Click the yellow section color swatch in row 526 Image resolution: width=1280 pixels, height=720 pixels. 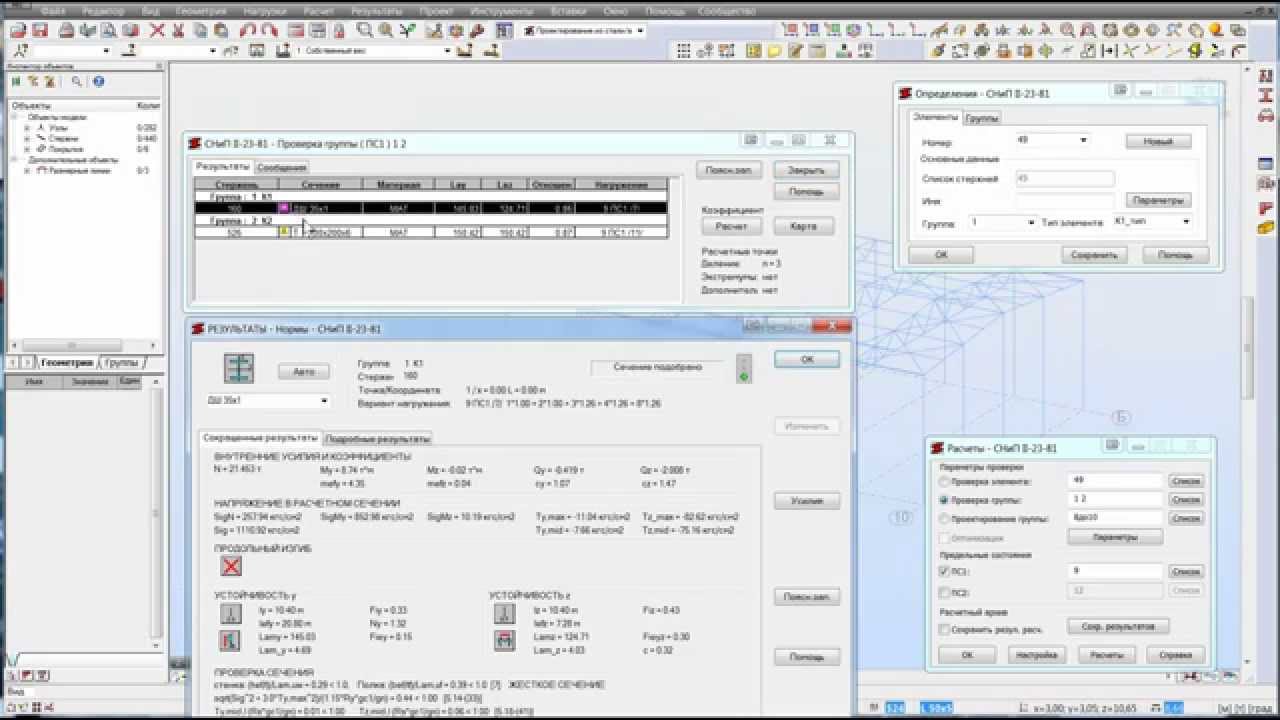(x=284, y=232)
